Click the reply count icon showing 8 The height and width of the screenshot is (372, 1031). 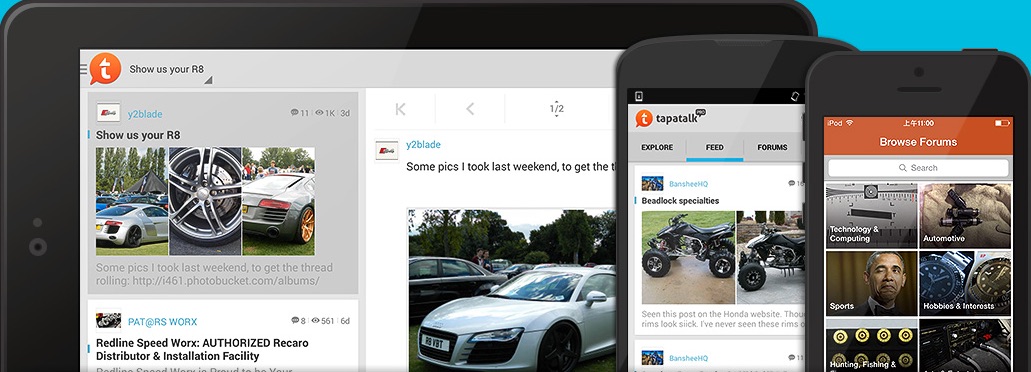(295, 321)
